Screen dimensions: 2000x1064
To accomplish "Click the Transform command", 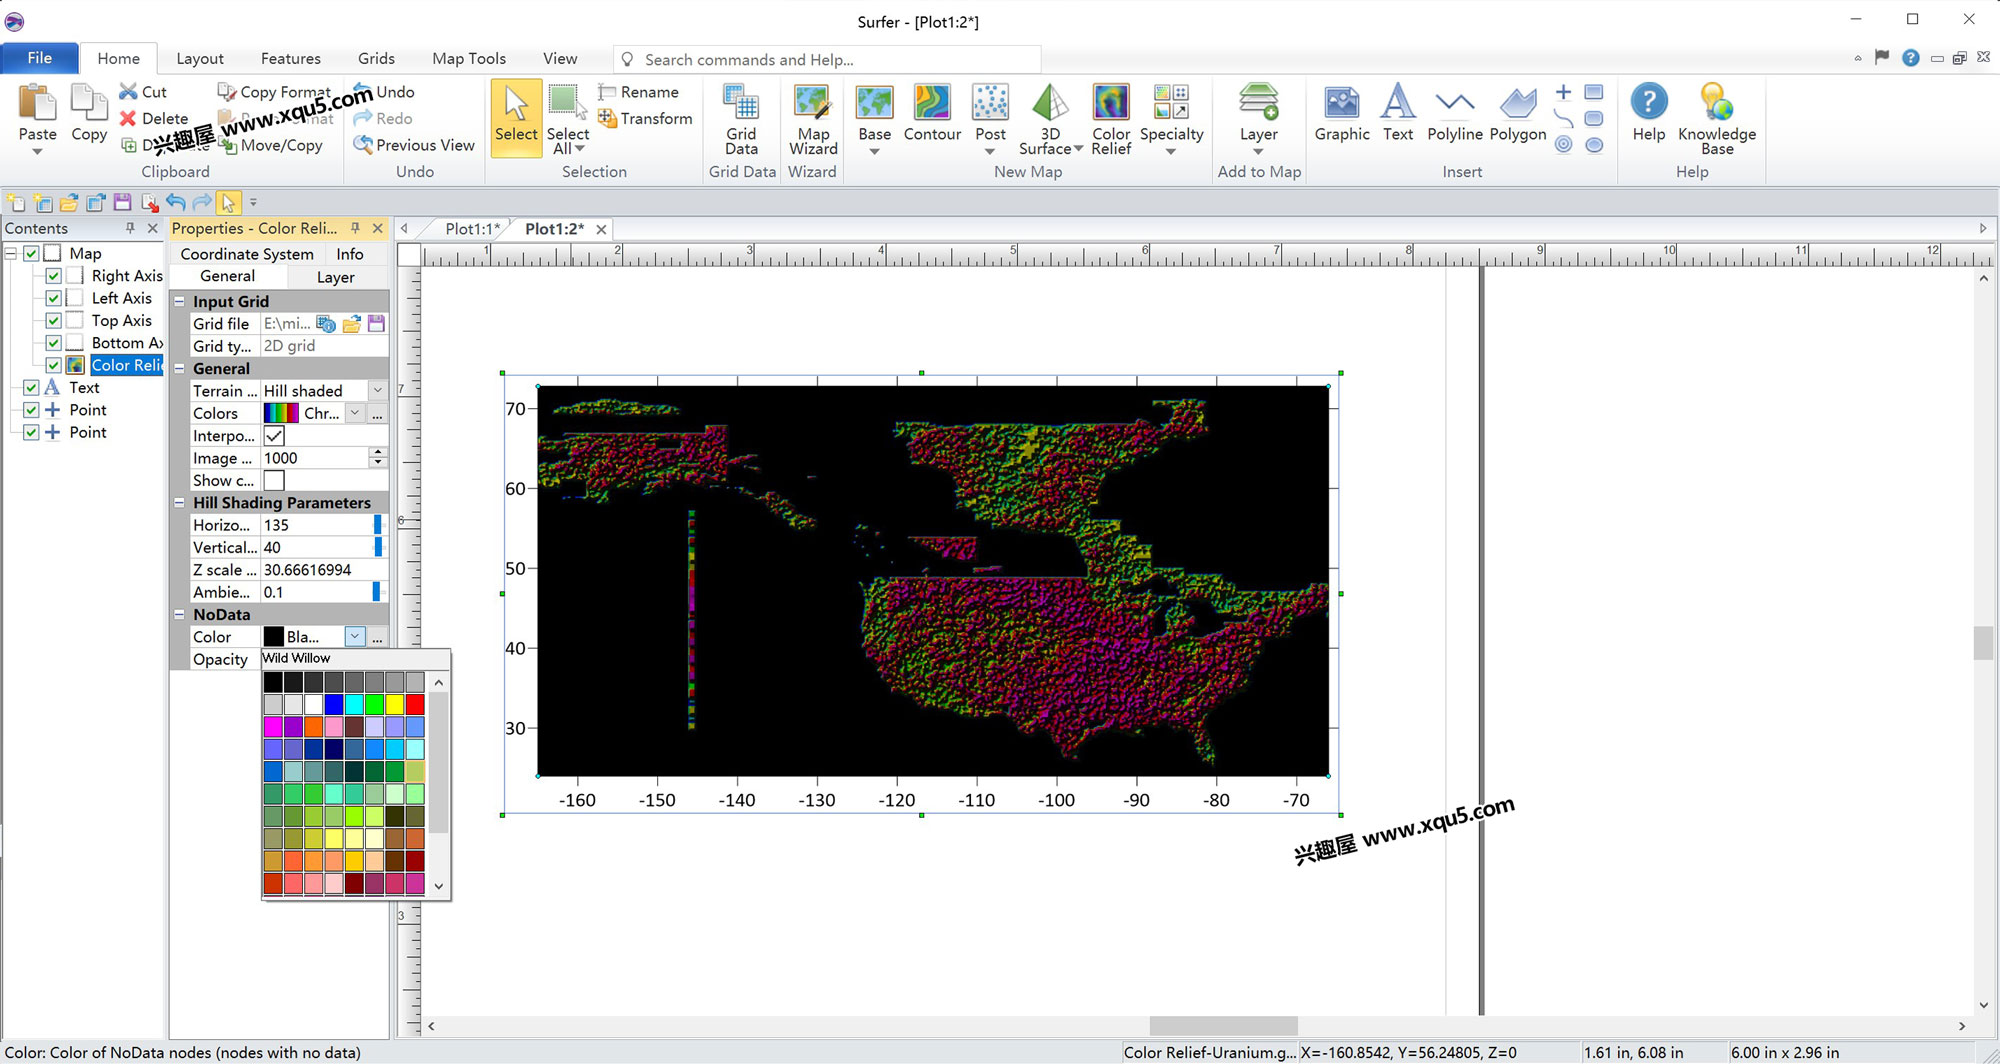I will 645,118.
